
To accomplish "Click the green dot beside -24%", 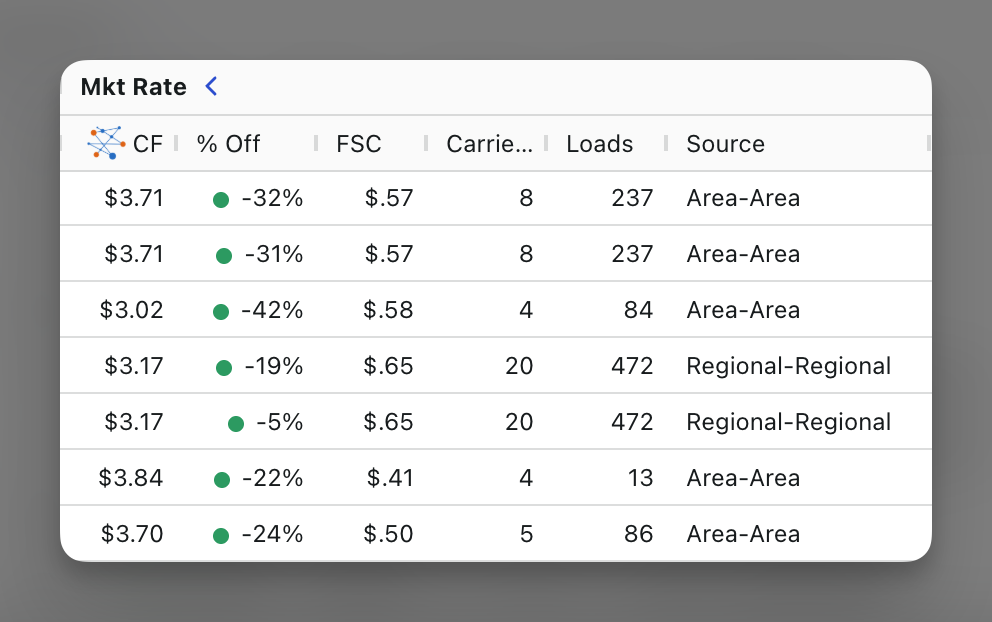I will [x=221, y=536].
